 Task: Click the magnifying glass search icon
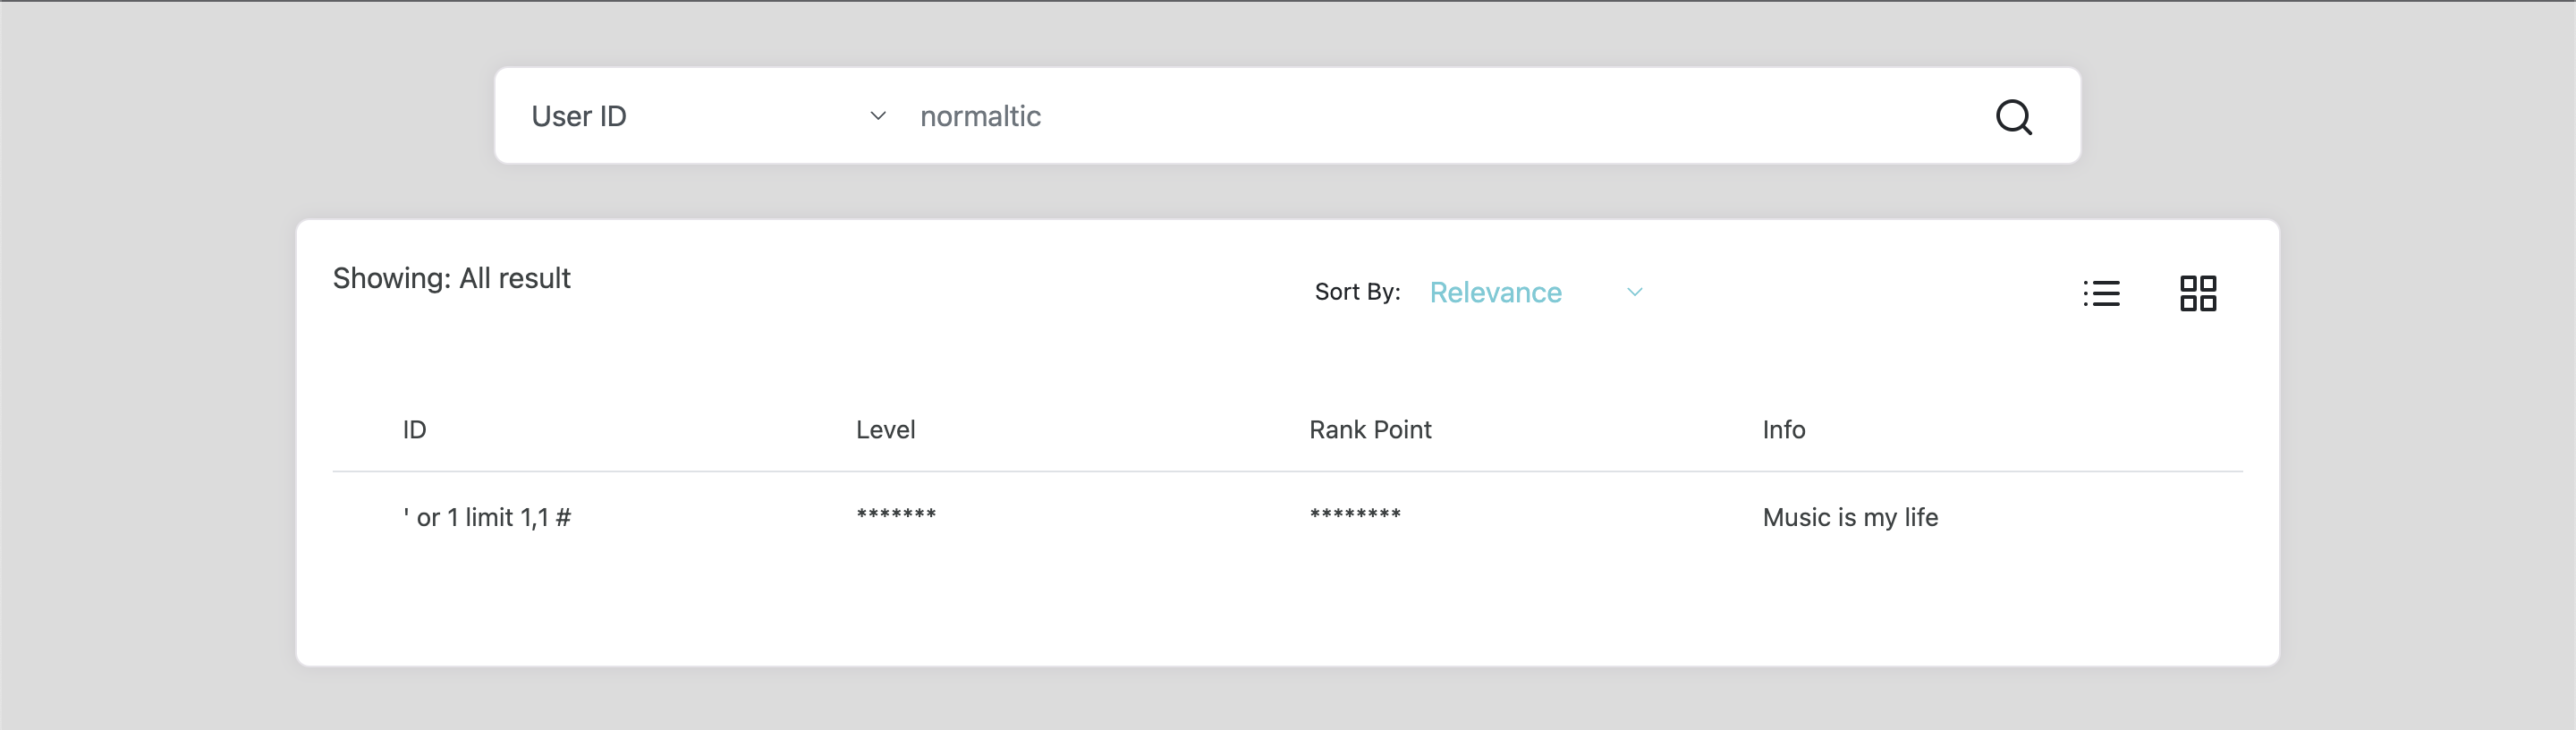[2013, 117]
